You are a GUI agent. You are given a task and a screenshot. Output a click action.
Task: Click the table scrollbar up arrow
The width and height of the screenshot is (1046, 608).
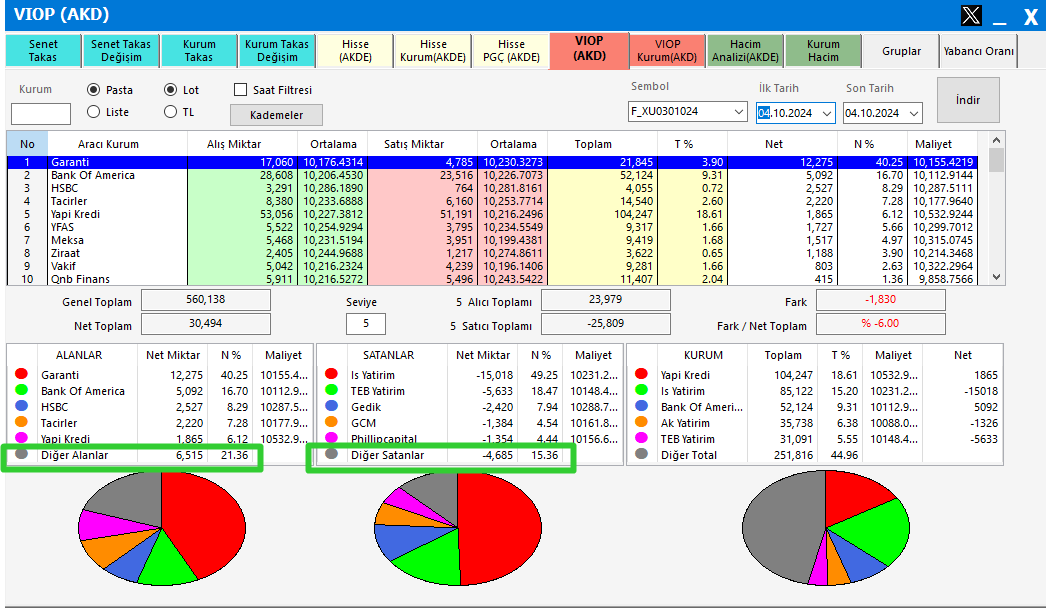point(996,139)
